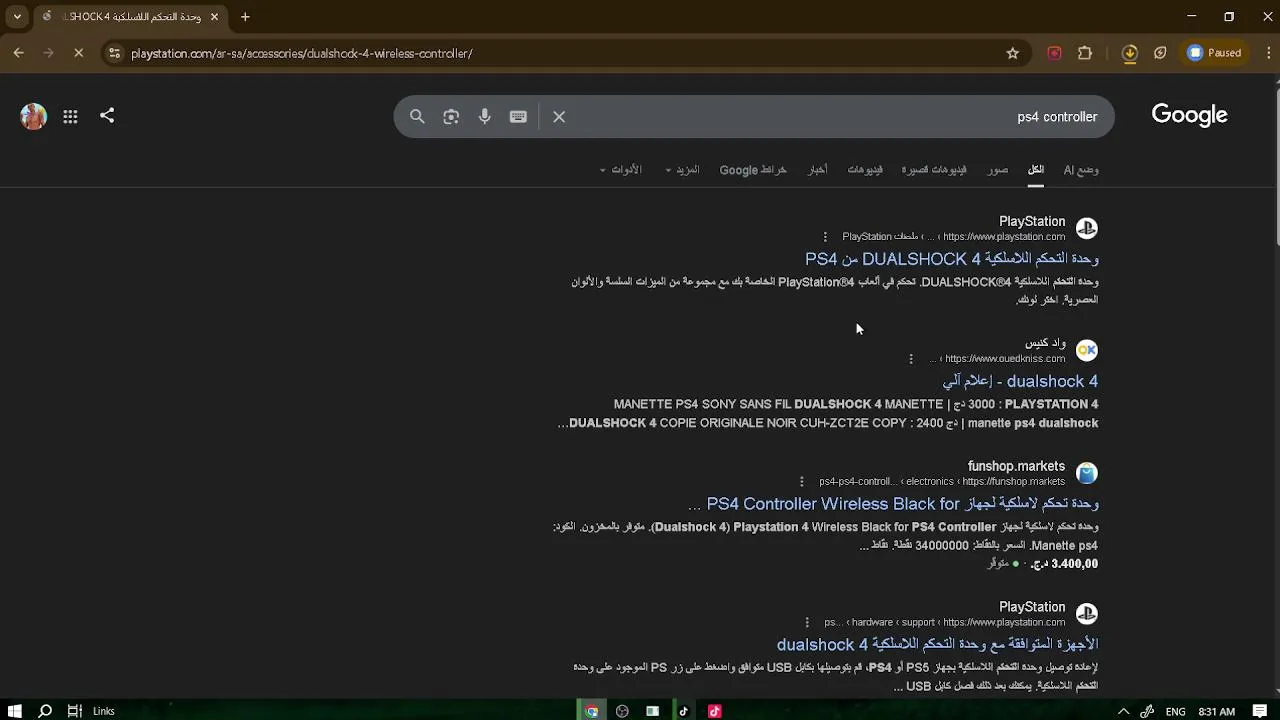This screenshot has width=1280, height=720.
Task: Switch to فيديوهات (Videos) tab
Action: [x=865, y=170]
